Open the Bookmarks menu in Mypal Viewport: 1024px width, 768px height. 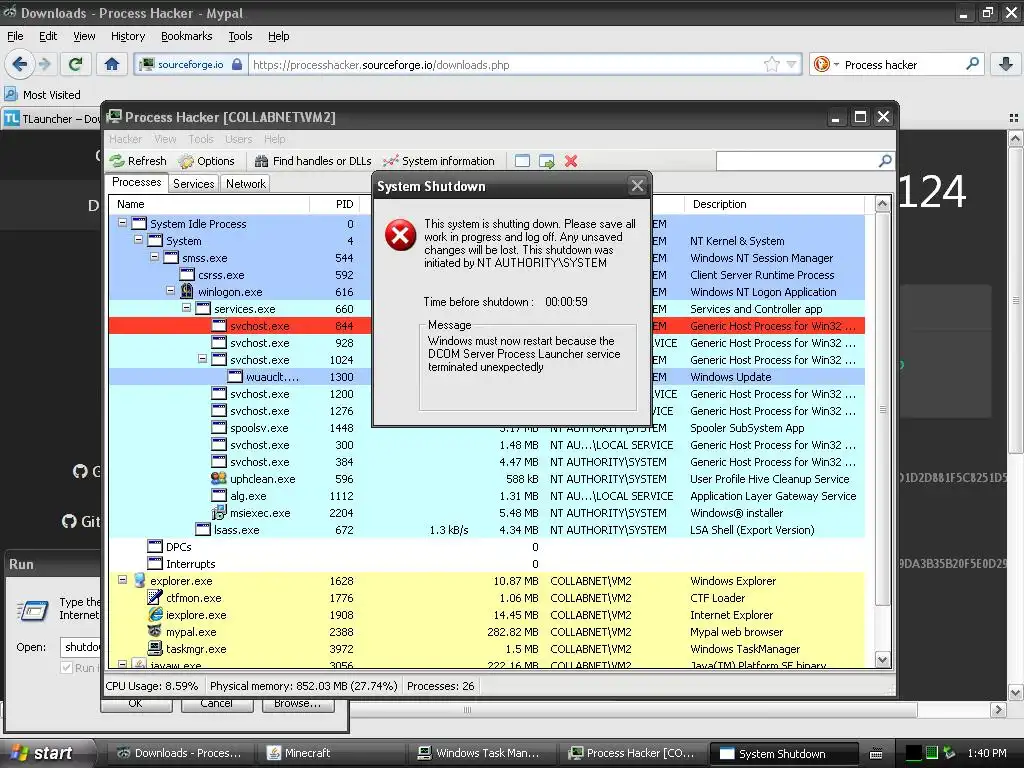[x=187, y=36]
